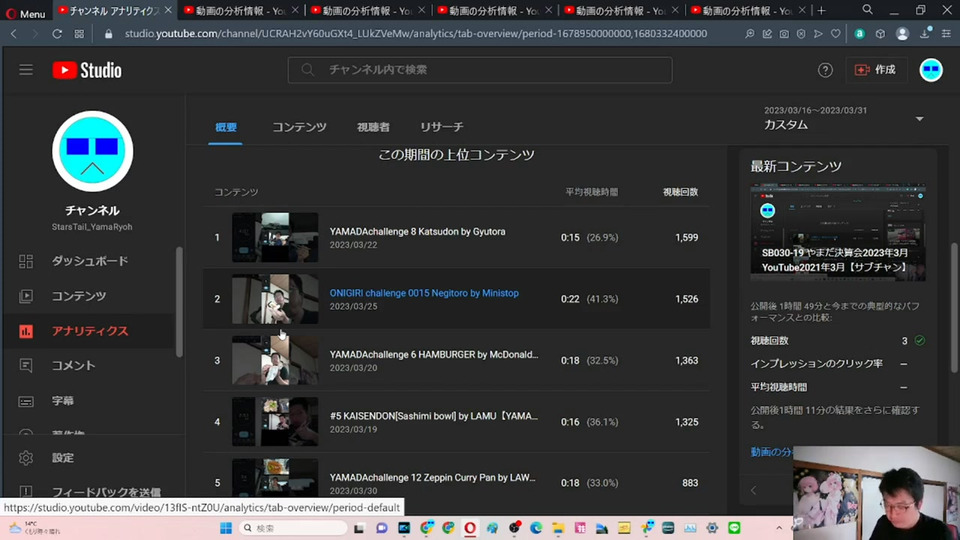Switch to the 概要 tab
Screen dimensions: 960x540
point(225,127)
